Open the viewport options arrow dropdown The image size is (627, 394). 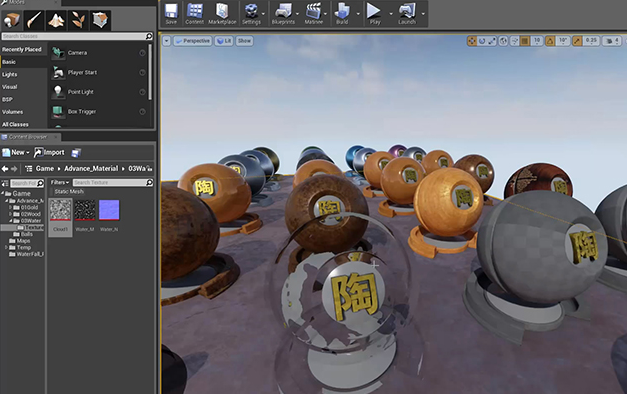[166, 41]
